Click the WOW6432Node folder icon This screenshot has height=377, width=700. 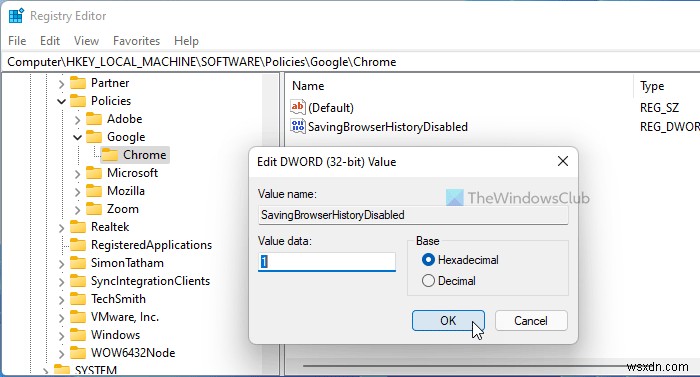(78, 353)
